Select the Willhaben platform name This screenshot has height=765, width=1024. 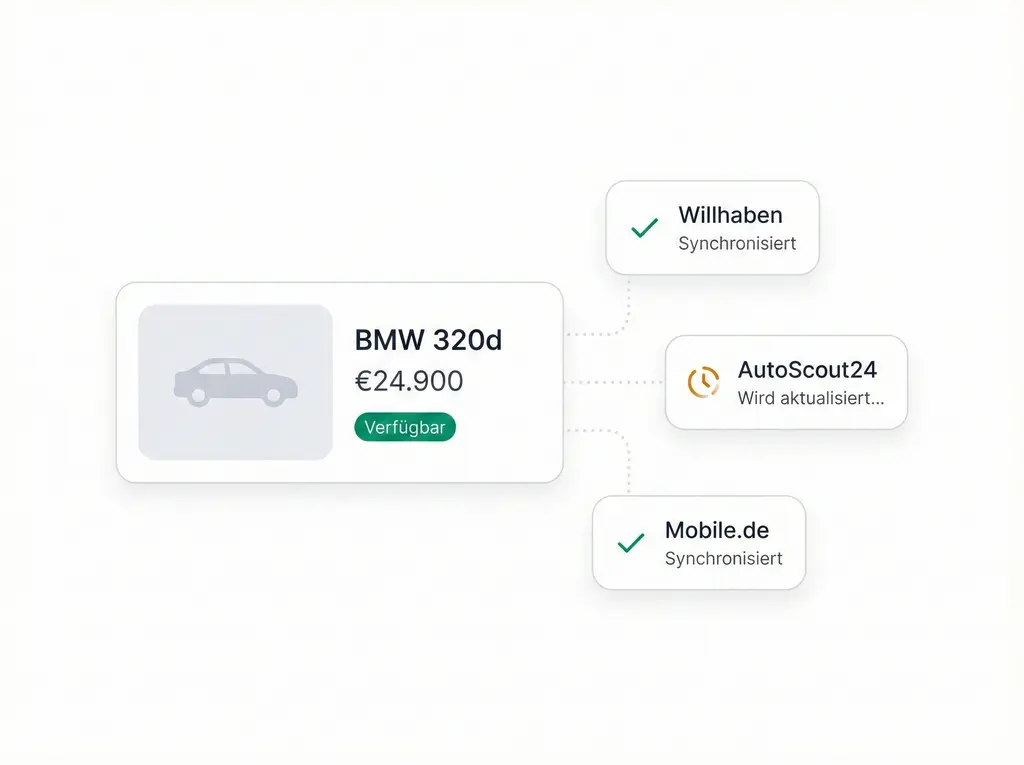click(x=730, y=215)
